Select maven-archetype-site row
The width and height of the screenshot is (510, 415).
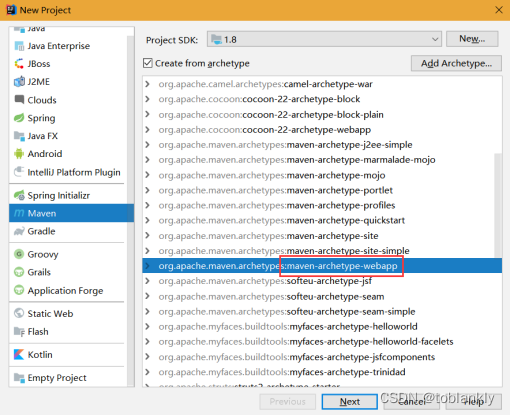coord(322,236)
